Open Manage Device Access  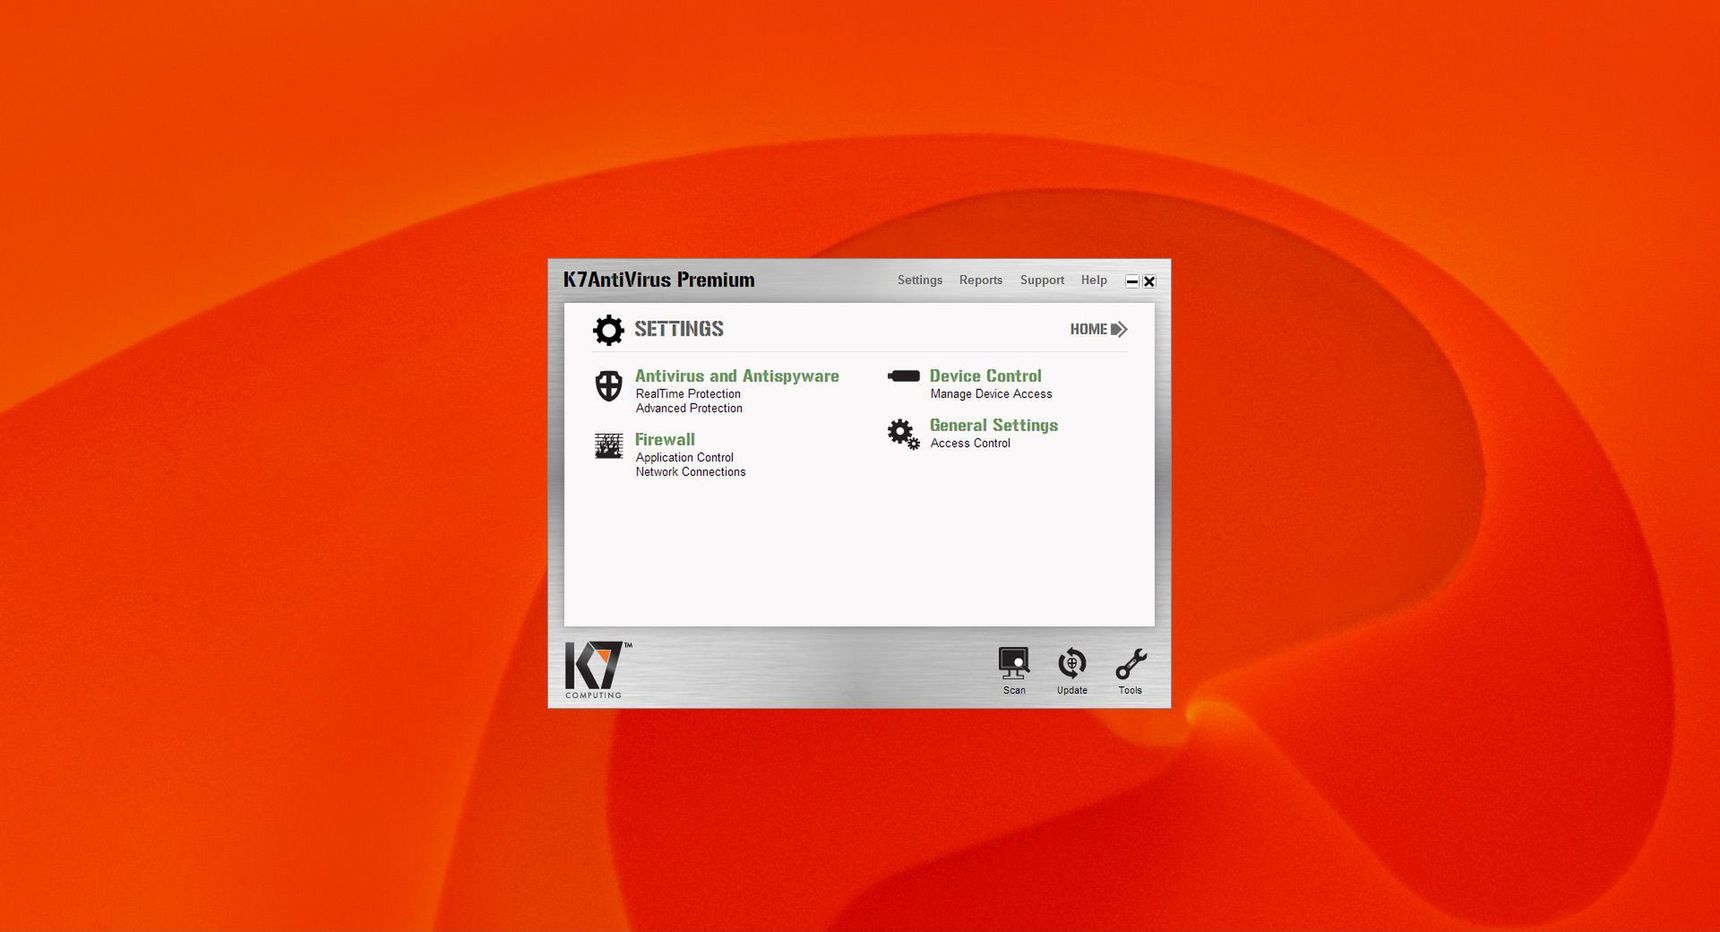tap(991, 394)
